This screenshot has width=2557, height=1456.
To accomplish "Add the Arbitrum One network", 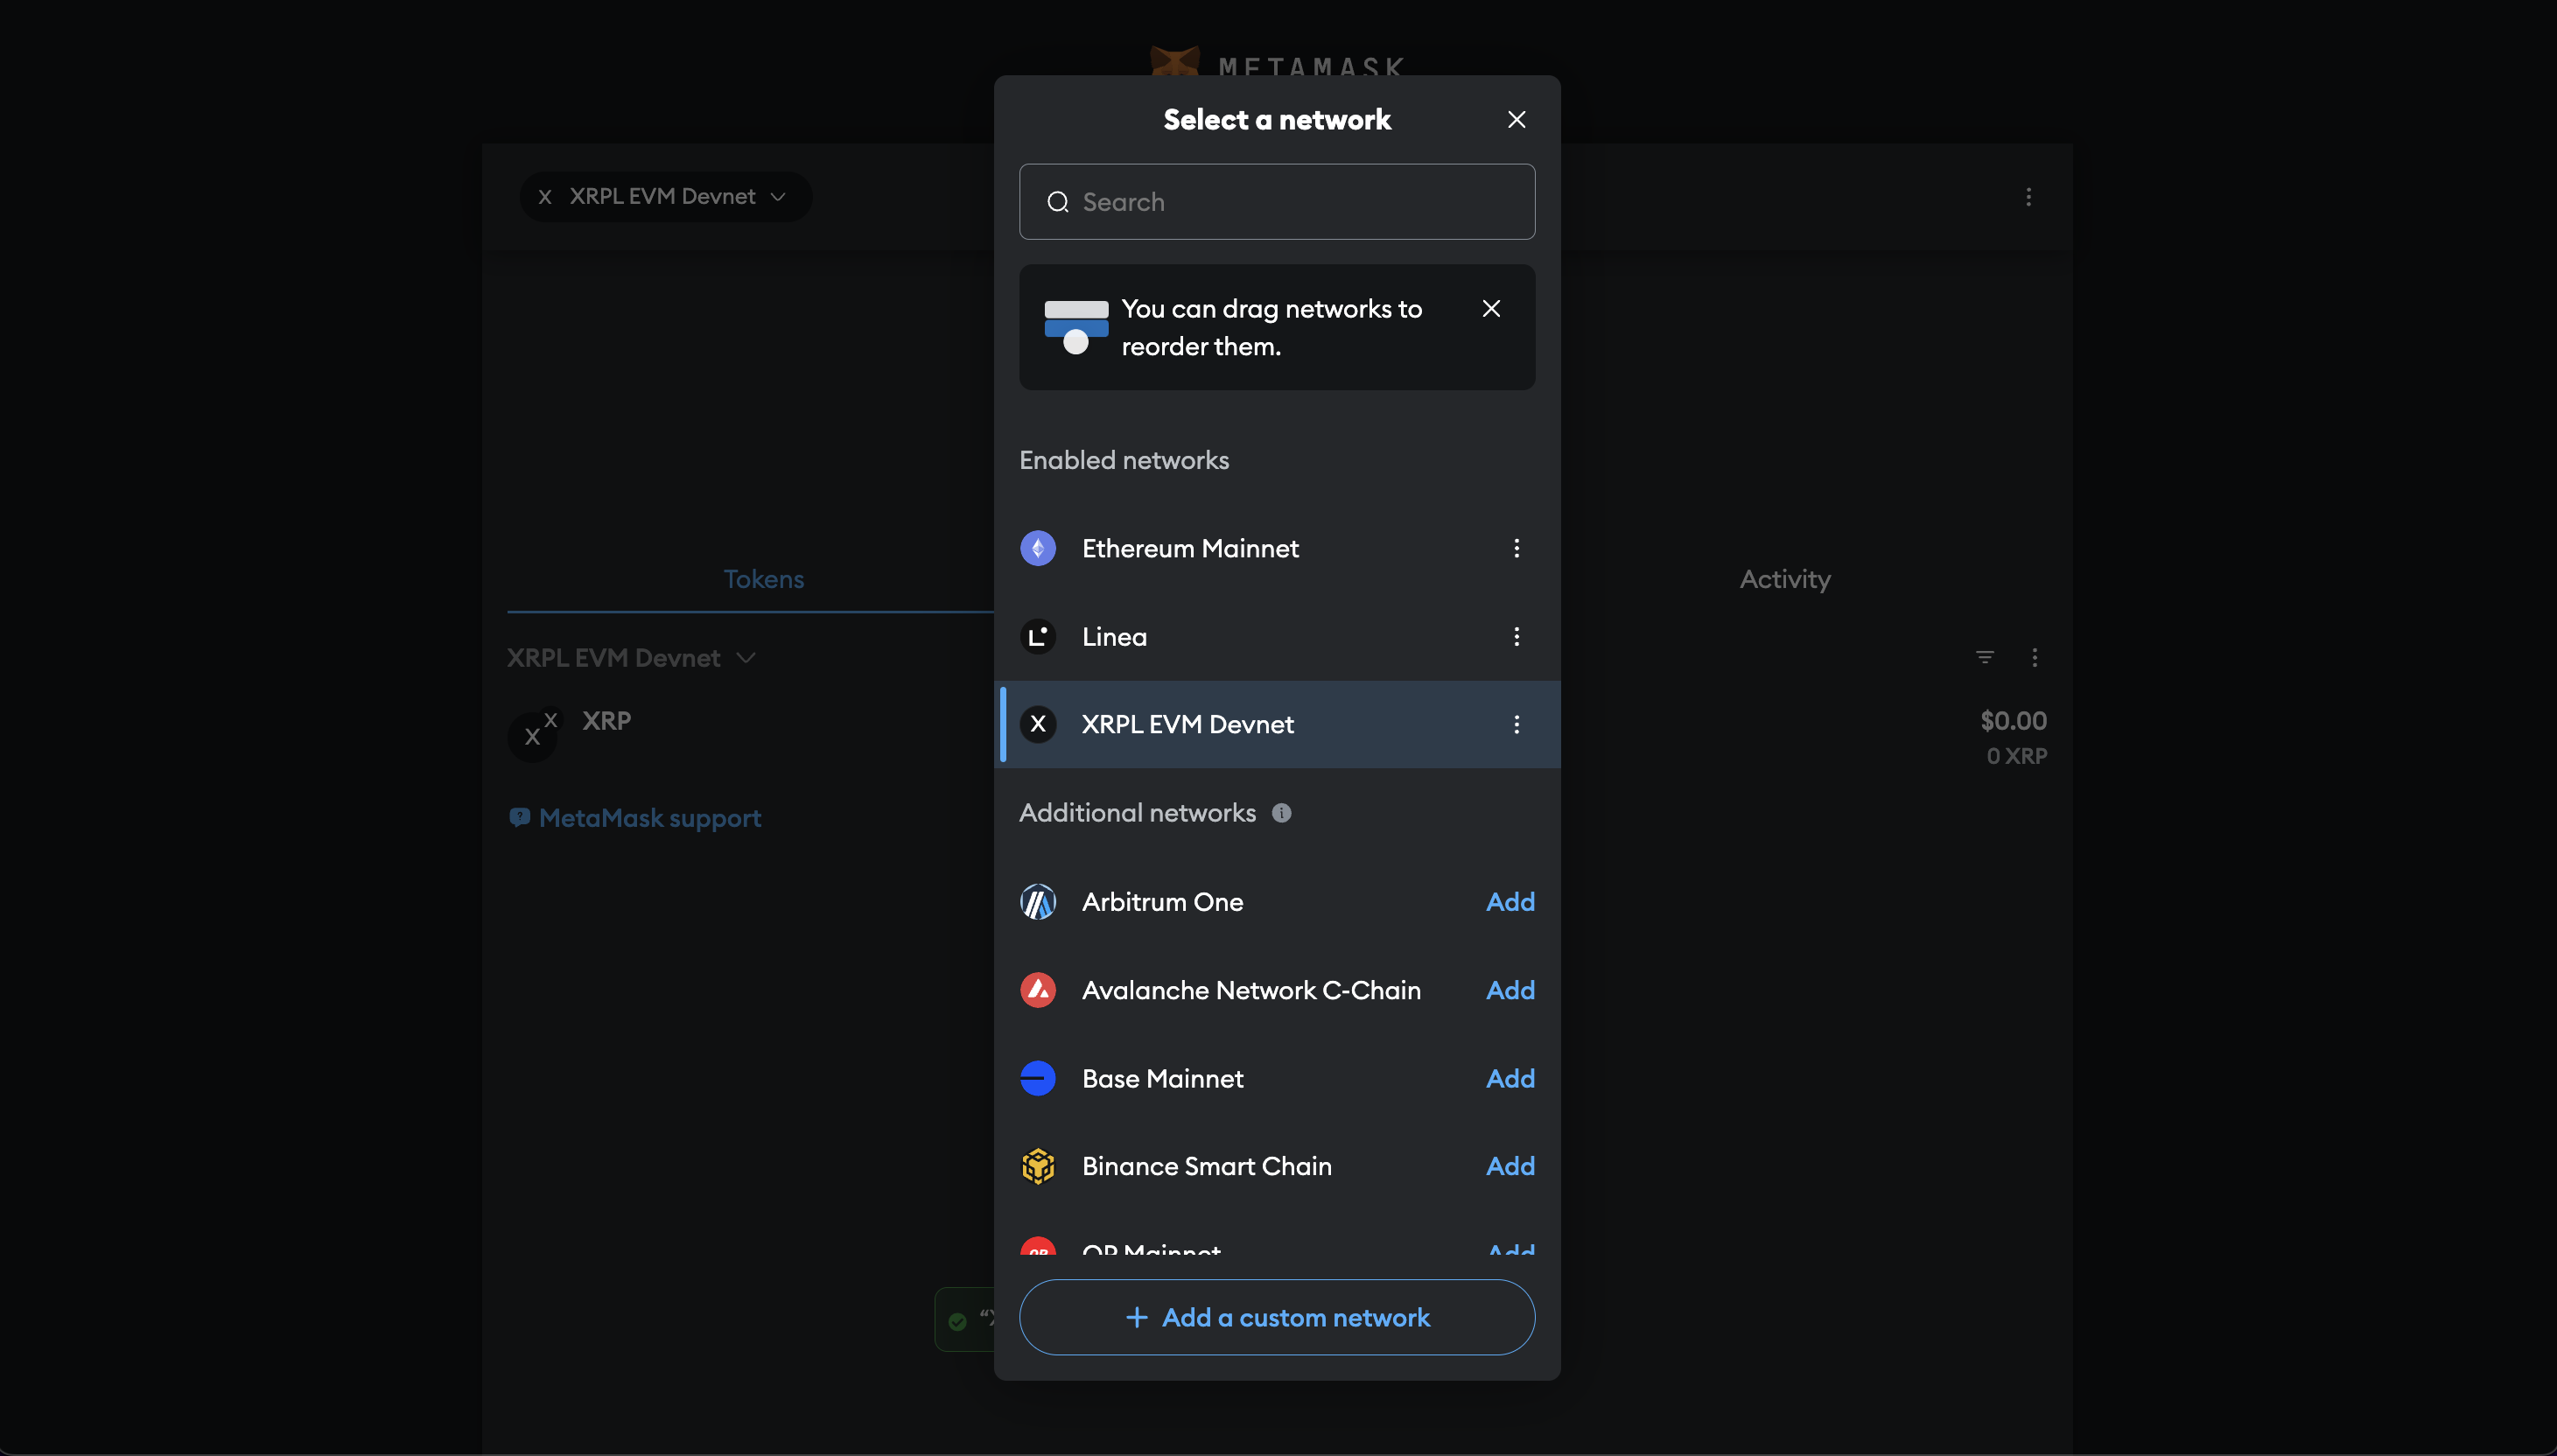I will (1510, 902).
